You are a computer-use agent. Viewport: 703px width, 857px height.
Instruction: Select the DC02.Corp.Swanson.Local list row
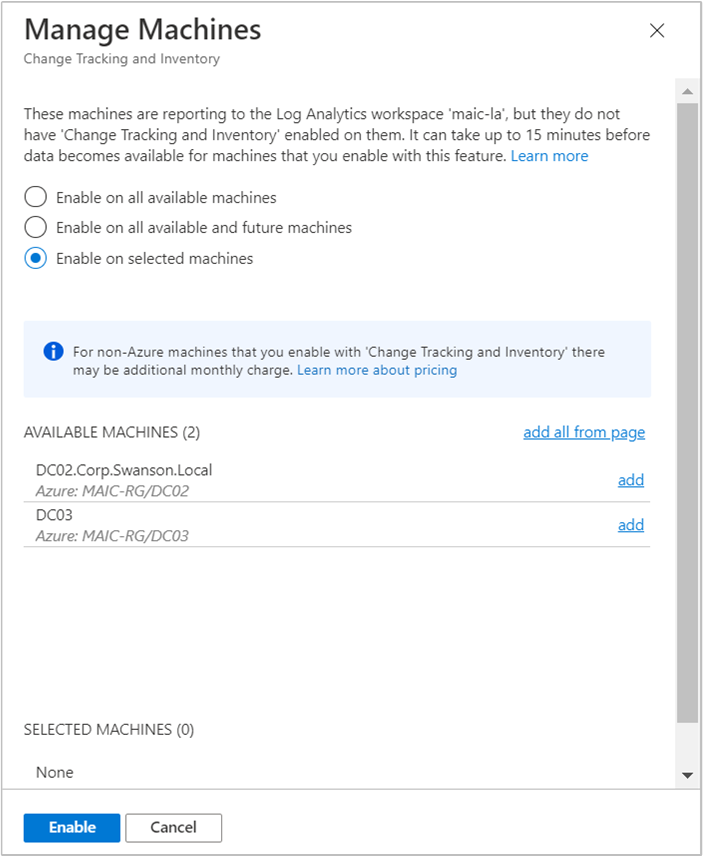click(x=337, y=480)
